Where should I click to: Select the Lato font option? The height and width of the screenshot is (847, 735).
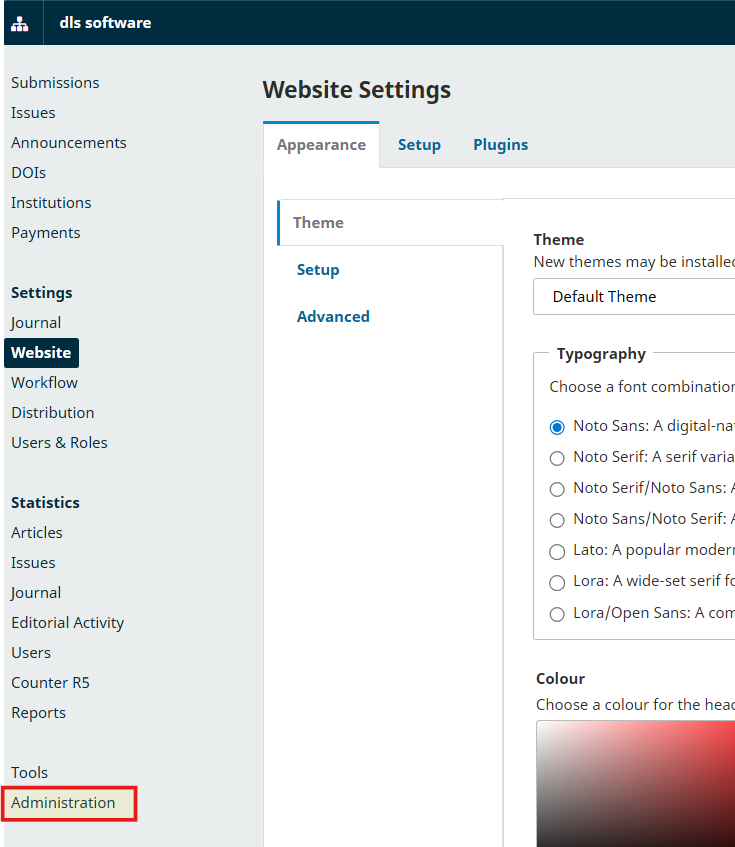[x=557, y=552]
